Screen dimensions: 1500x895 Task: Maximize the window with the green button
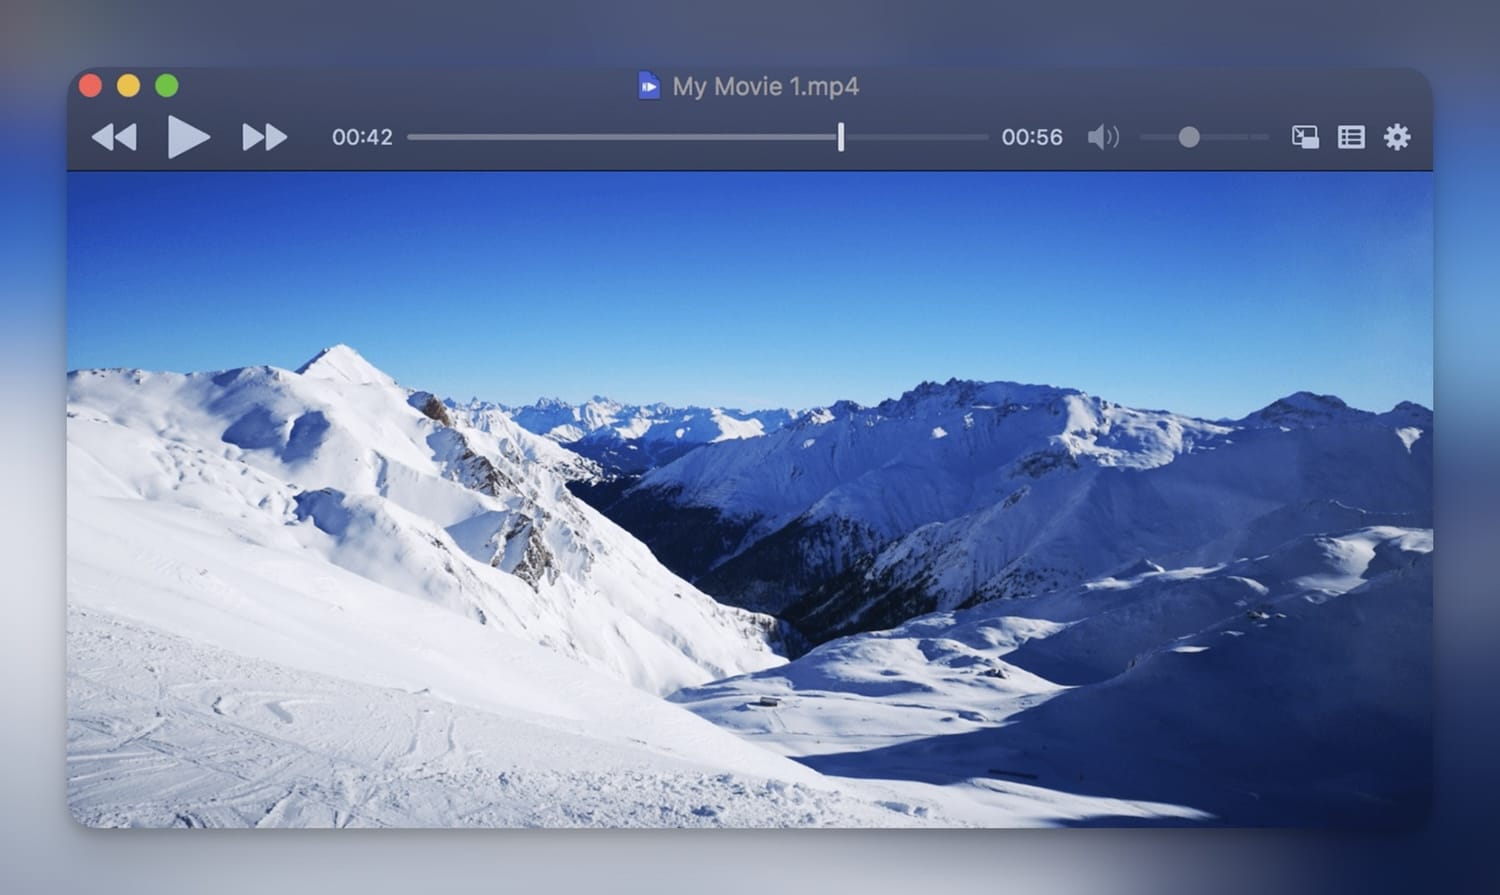coord(167,86)
